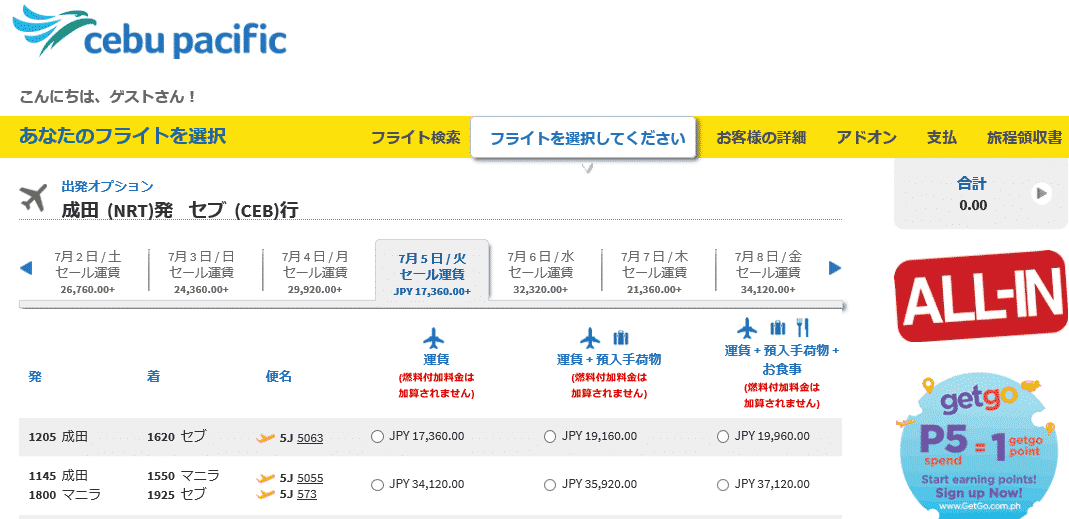Expand the 合計 total panel arrow
Viewport: 1069px width, 519px height.
click(x=1041, y=194)
